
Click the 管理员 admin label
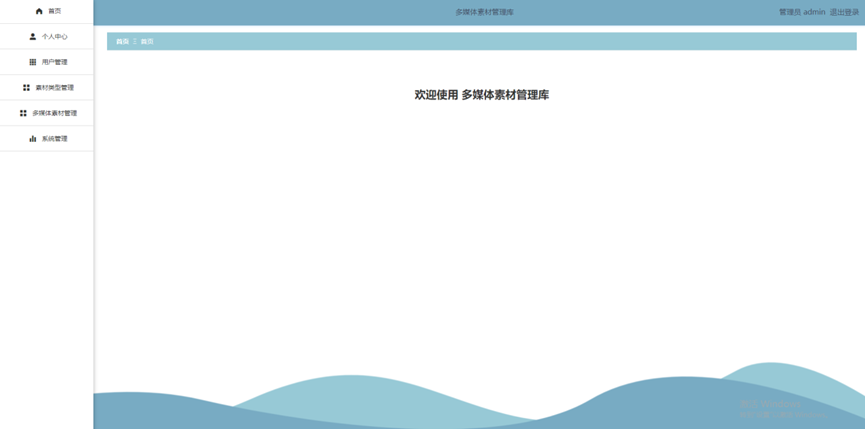click(x=802, y=12)
